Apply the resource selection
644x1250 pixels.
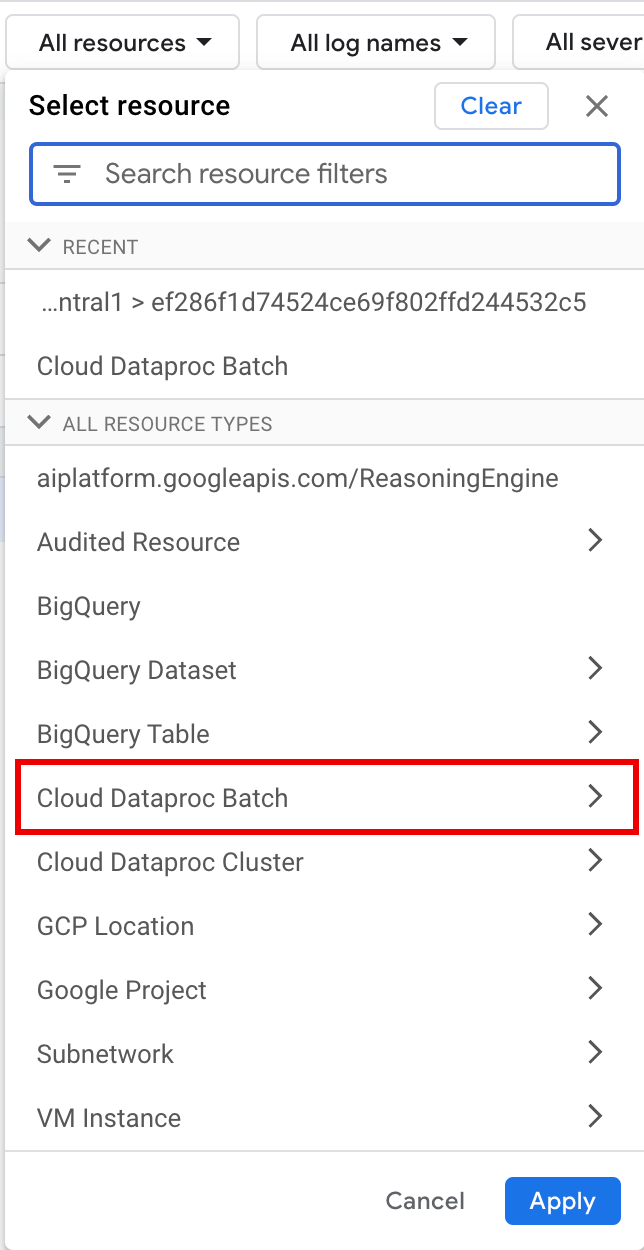pos(562,1201)
